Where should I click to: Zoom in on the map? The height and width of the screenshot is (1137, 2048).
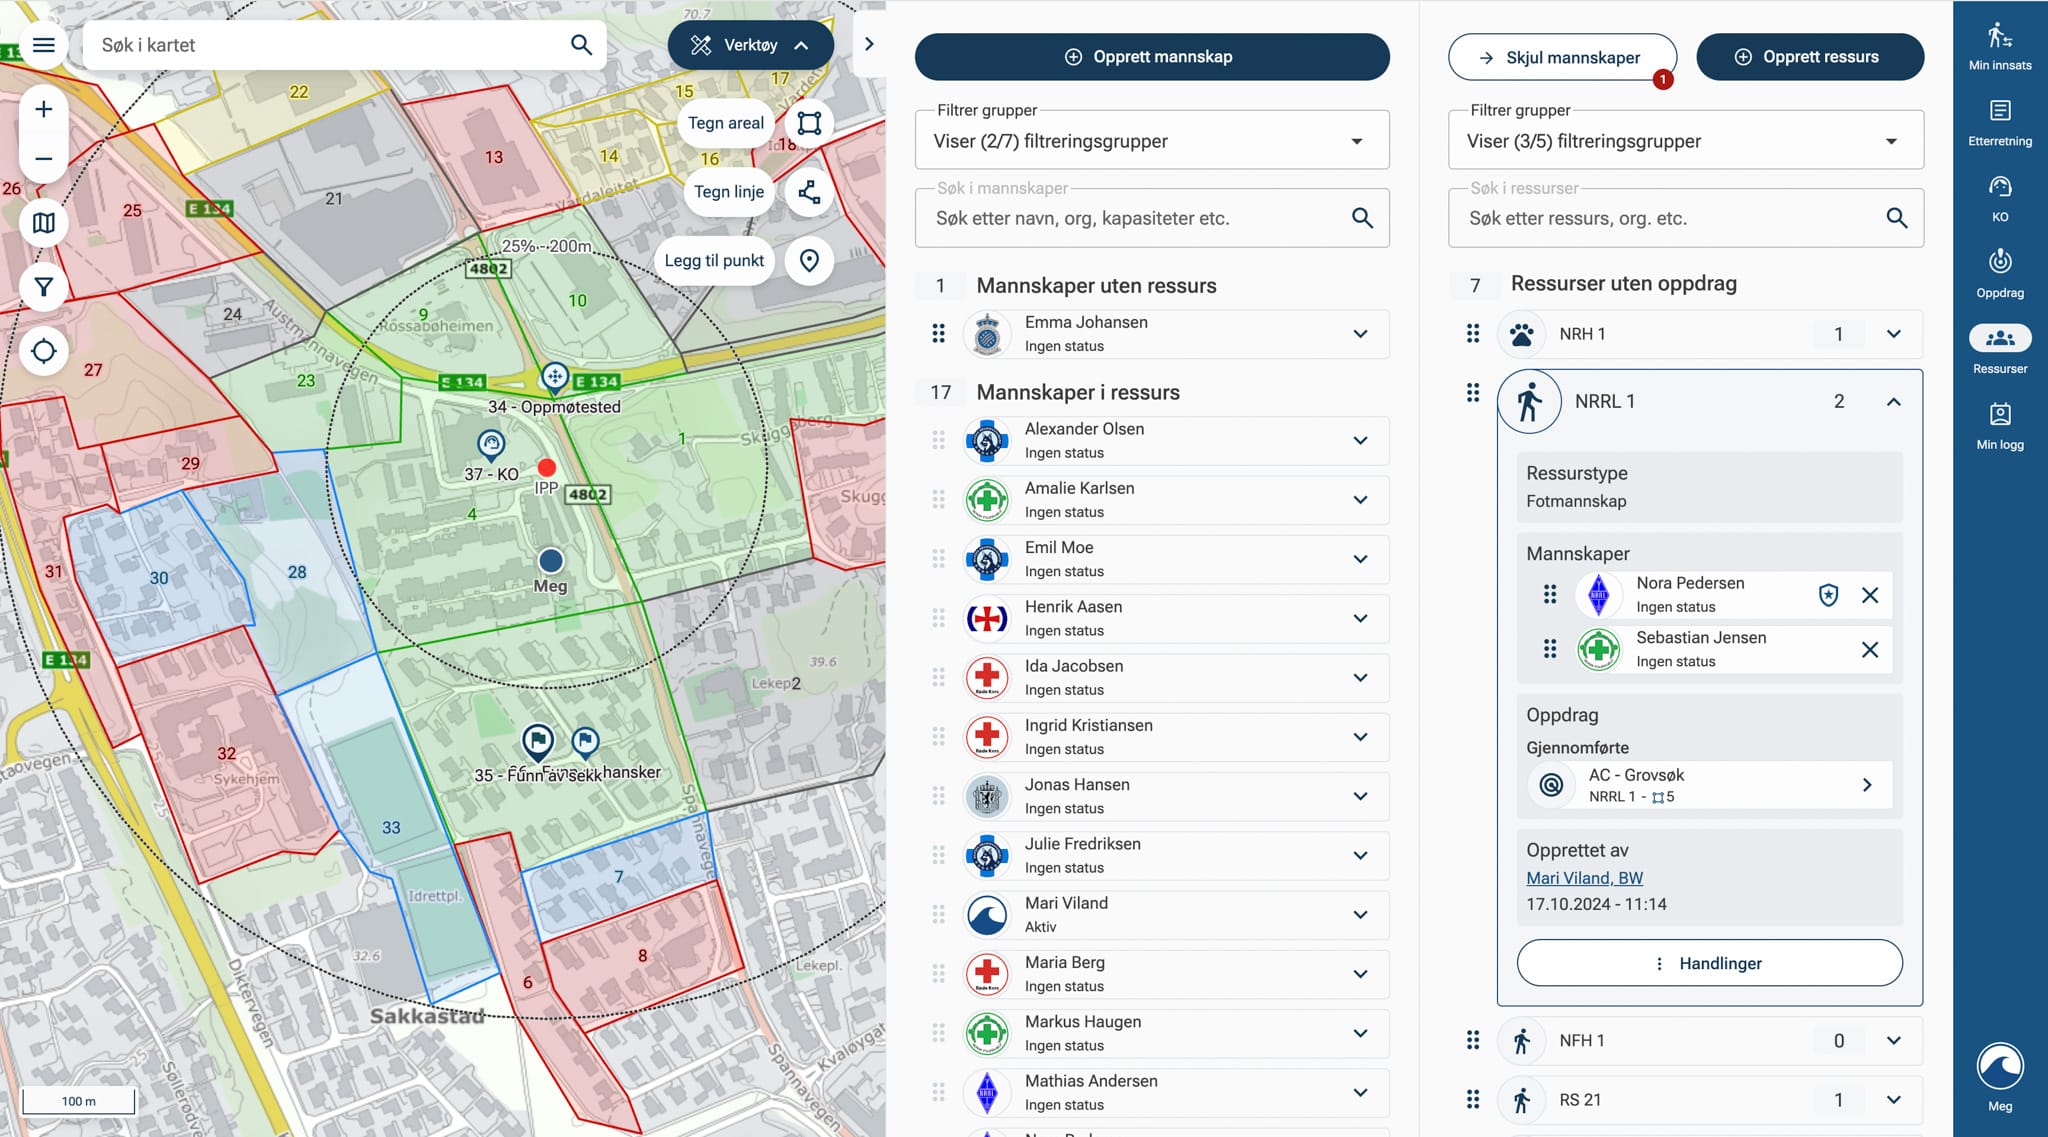pyautogui.click(x=43, y=109)
